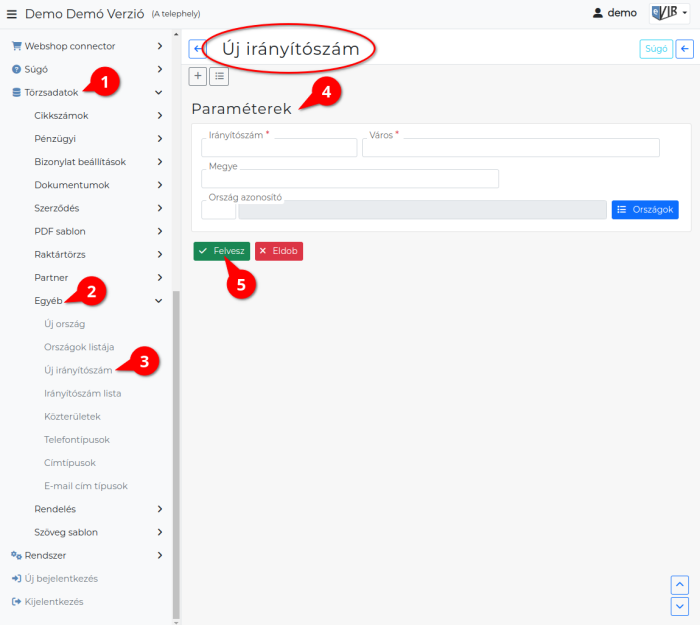Expand the Szöveg sablon submenu
The image size is (700, 625).
[x=160, y=532]
